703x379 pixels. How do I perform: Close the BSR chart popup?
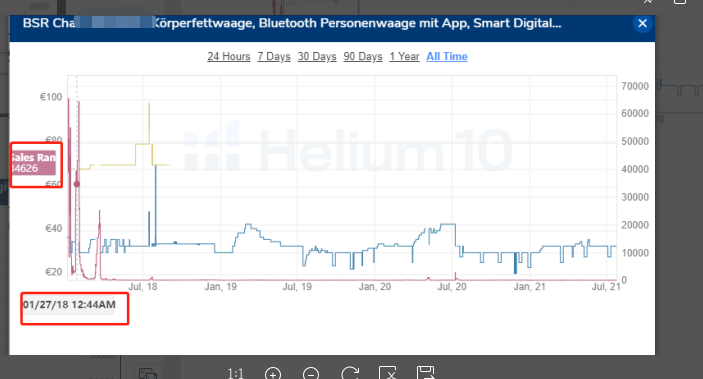tap(642, 23)
